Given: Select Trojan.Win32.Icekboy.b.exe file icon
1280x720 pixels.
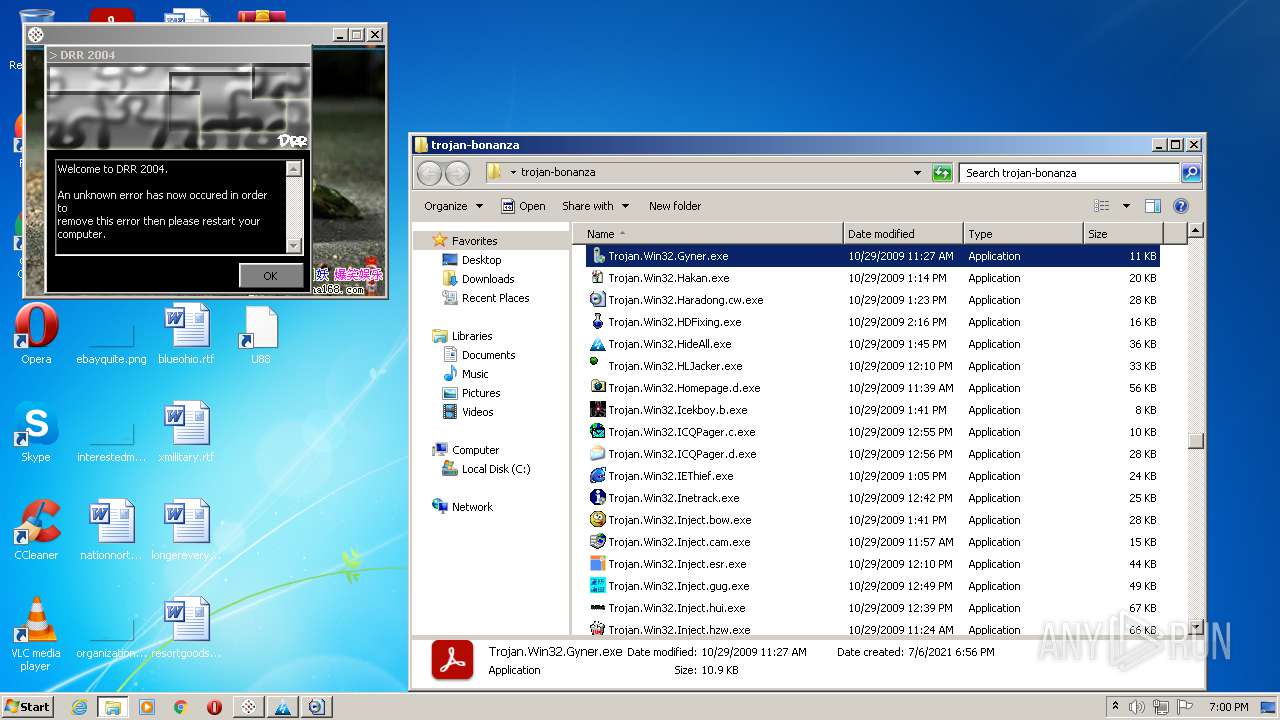Looking at the screenshot, I should pos(598,410).
